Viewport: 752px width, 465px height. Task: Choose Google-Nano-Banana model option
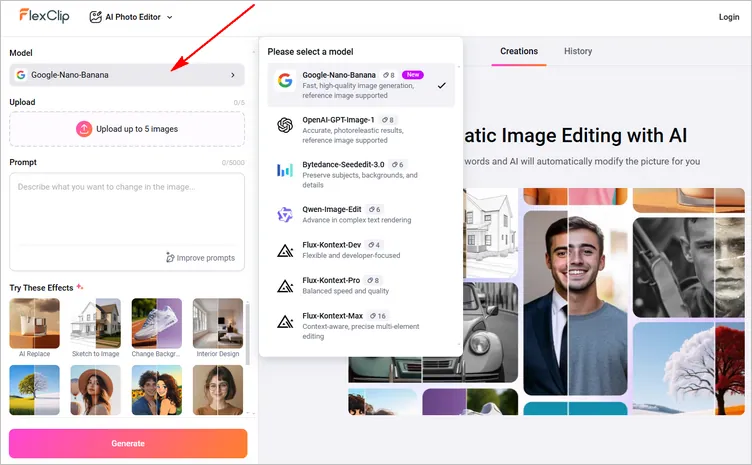pyautogui.click(x=361, y=85)
